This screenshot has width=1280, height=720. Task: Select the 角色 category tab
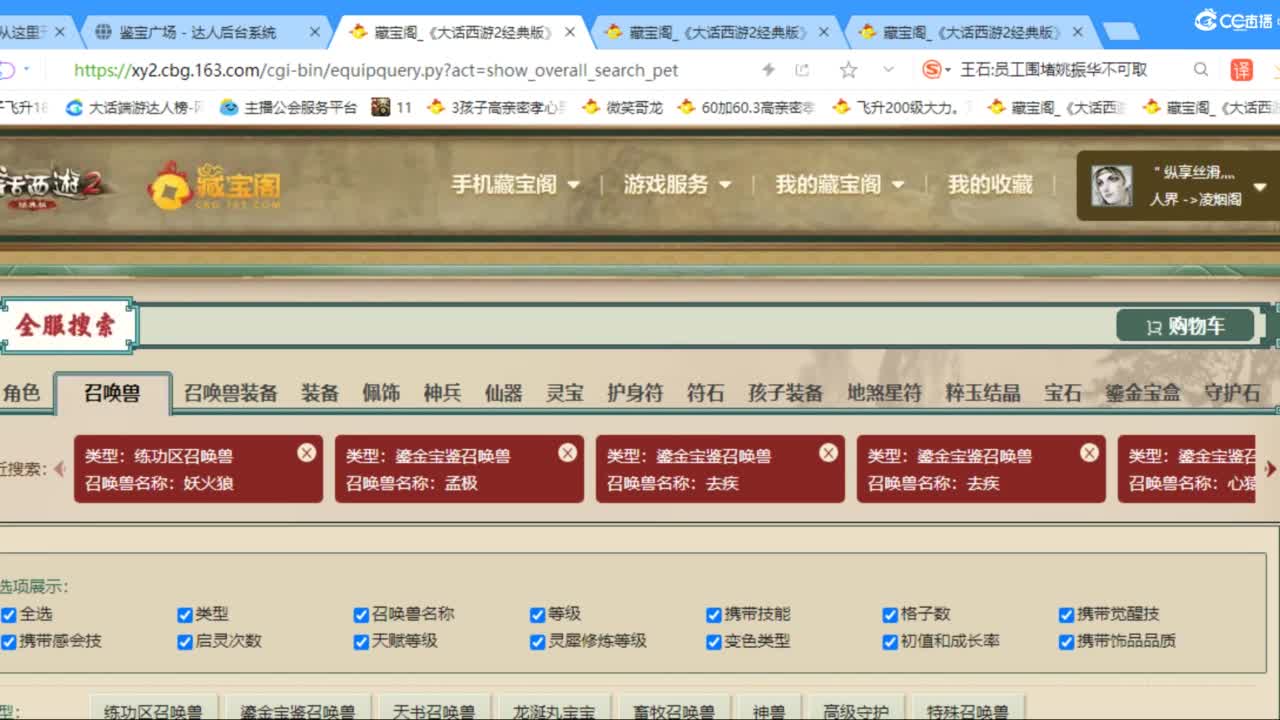[x=21, y=393]
